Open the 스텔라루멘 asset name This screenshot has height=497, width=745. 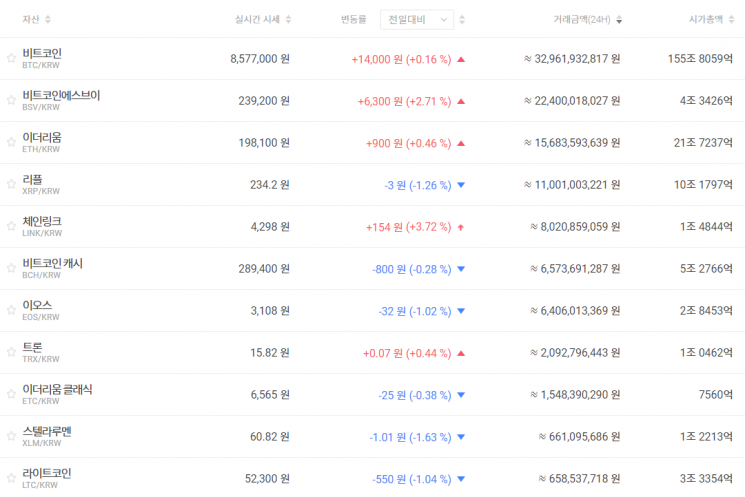(x=47, y=431)
